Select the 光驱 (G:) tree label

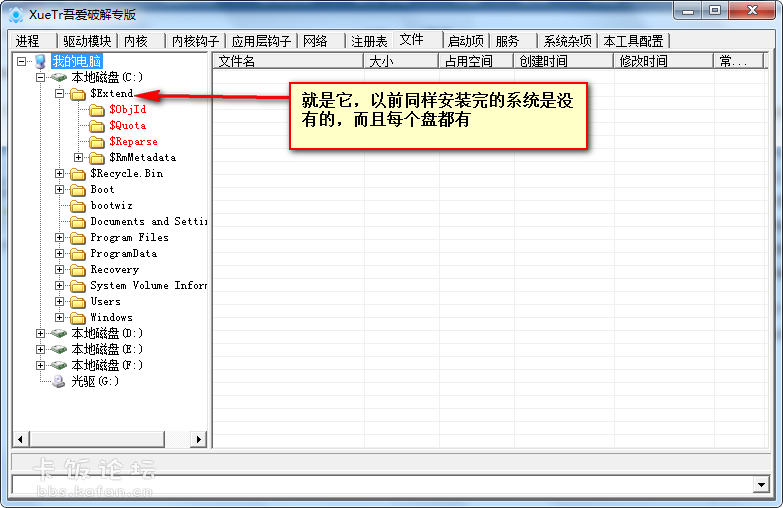coord(95,382)
